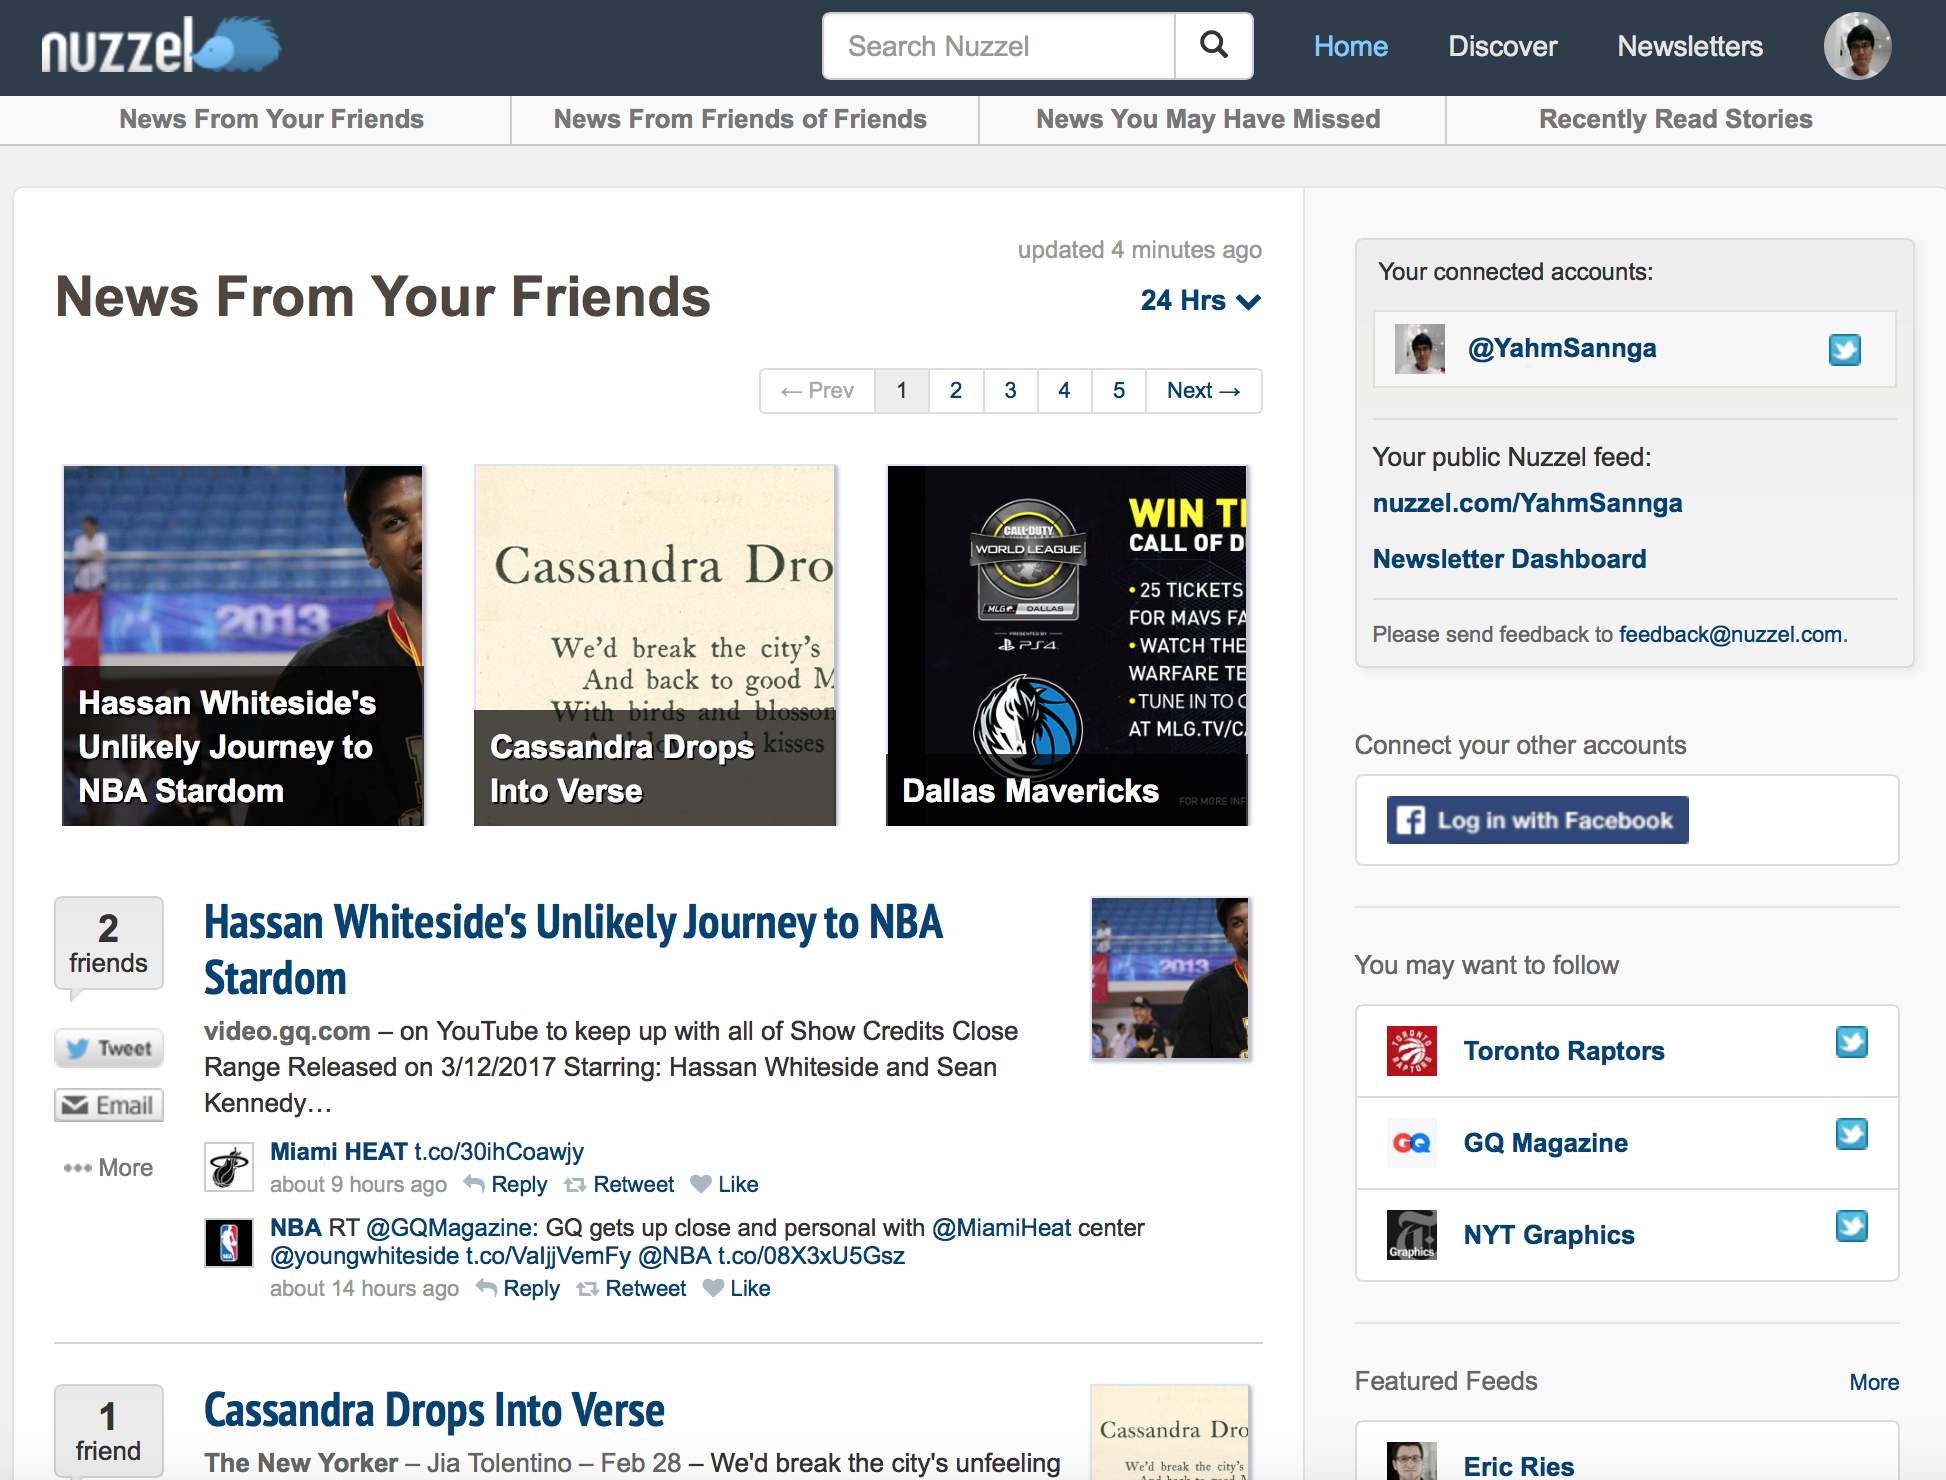The height and width of the screenshot is (1480, 1946).
Task: Click Twitter follow icon for Toronto Raptors
Action: point(1852,1042)
